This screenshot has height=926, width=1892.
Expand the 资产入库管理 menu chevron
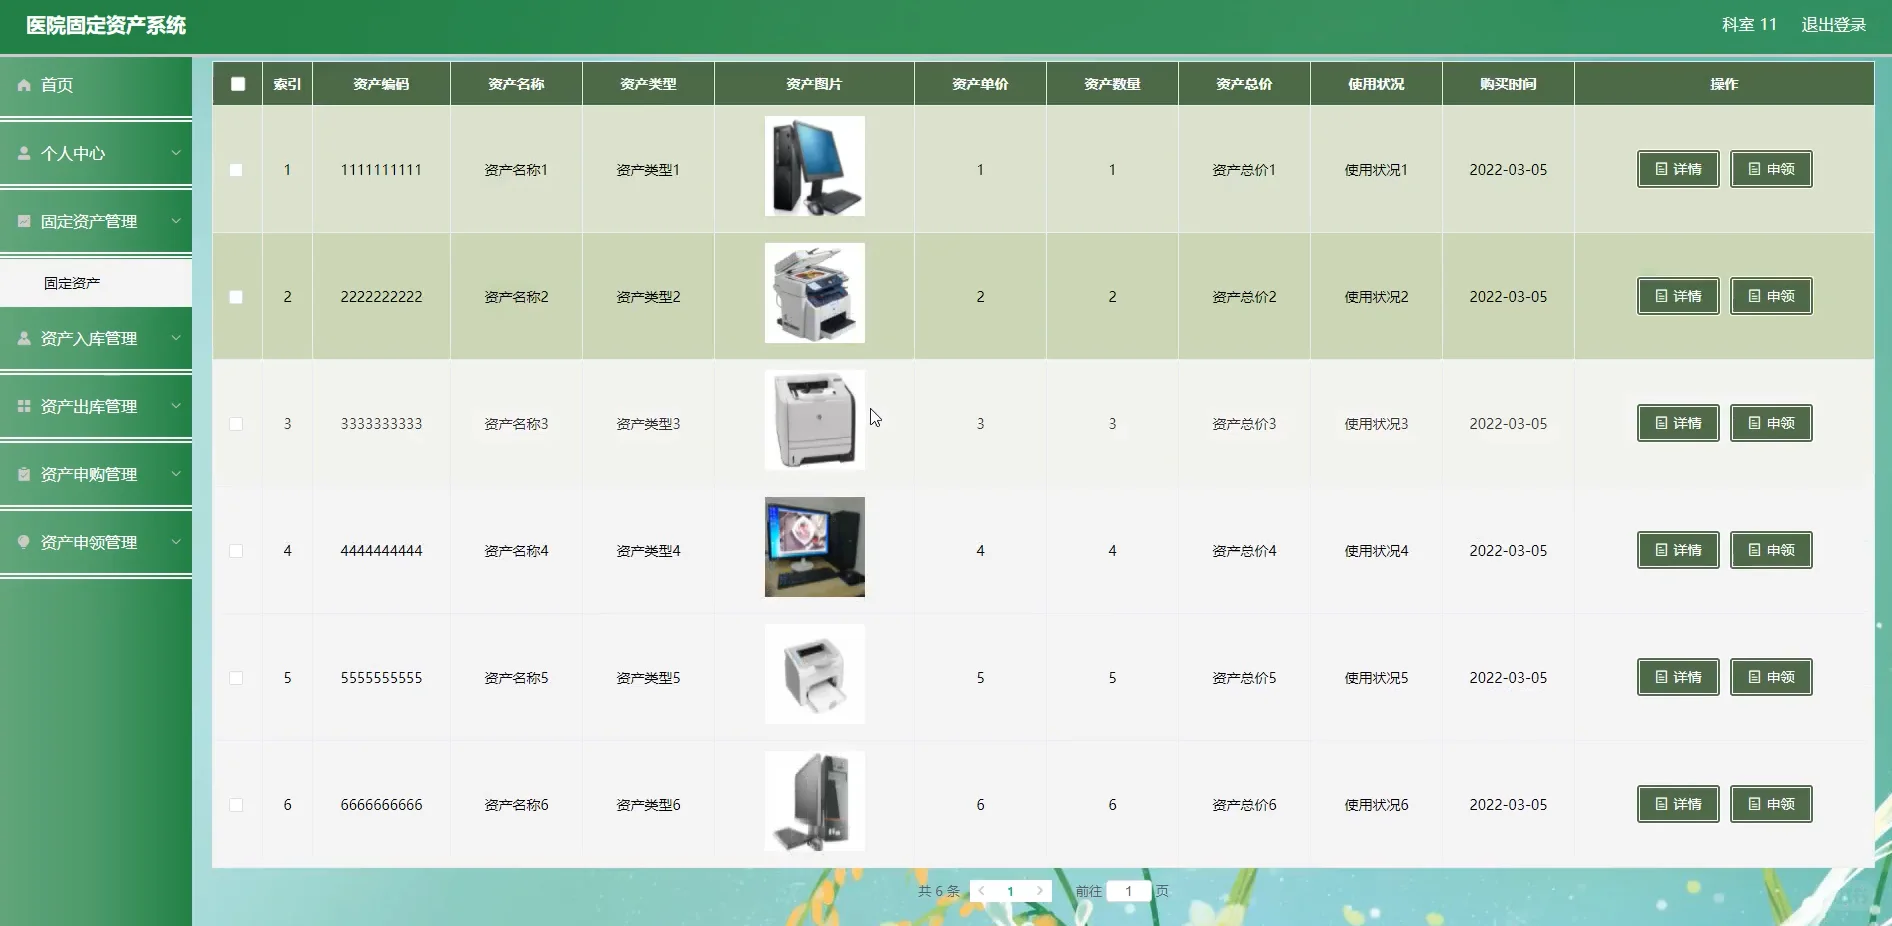pyautogui.click(x=176, y=338)
